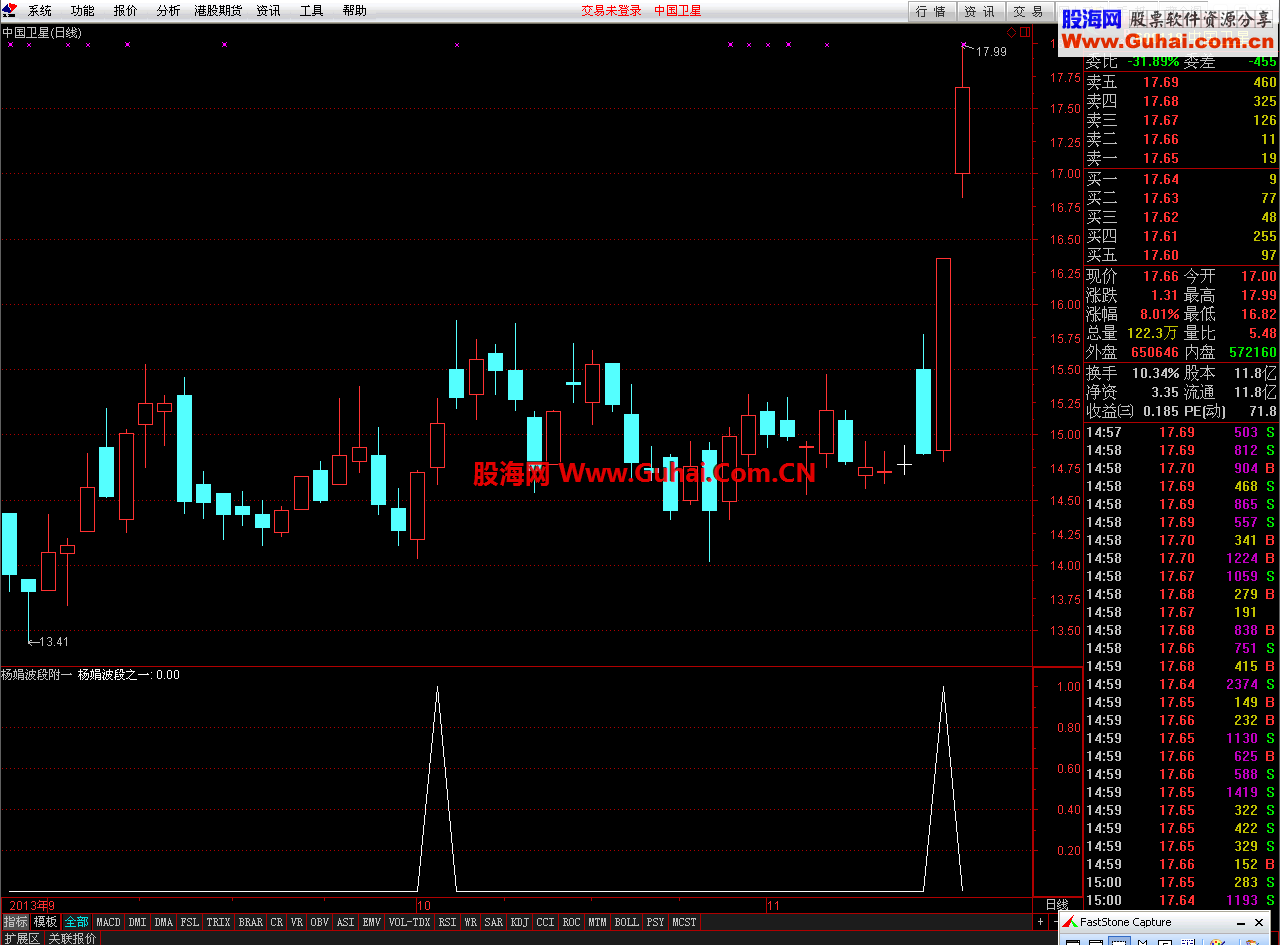Switch to the TRIX indicator
The image size is (1280, 945).
[219, 922]
